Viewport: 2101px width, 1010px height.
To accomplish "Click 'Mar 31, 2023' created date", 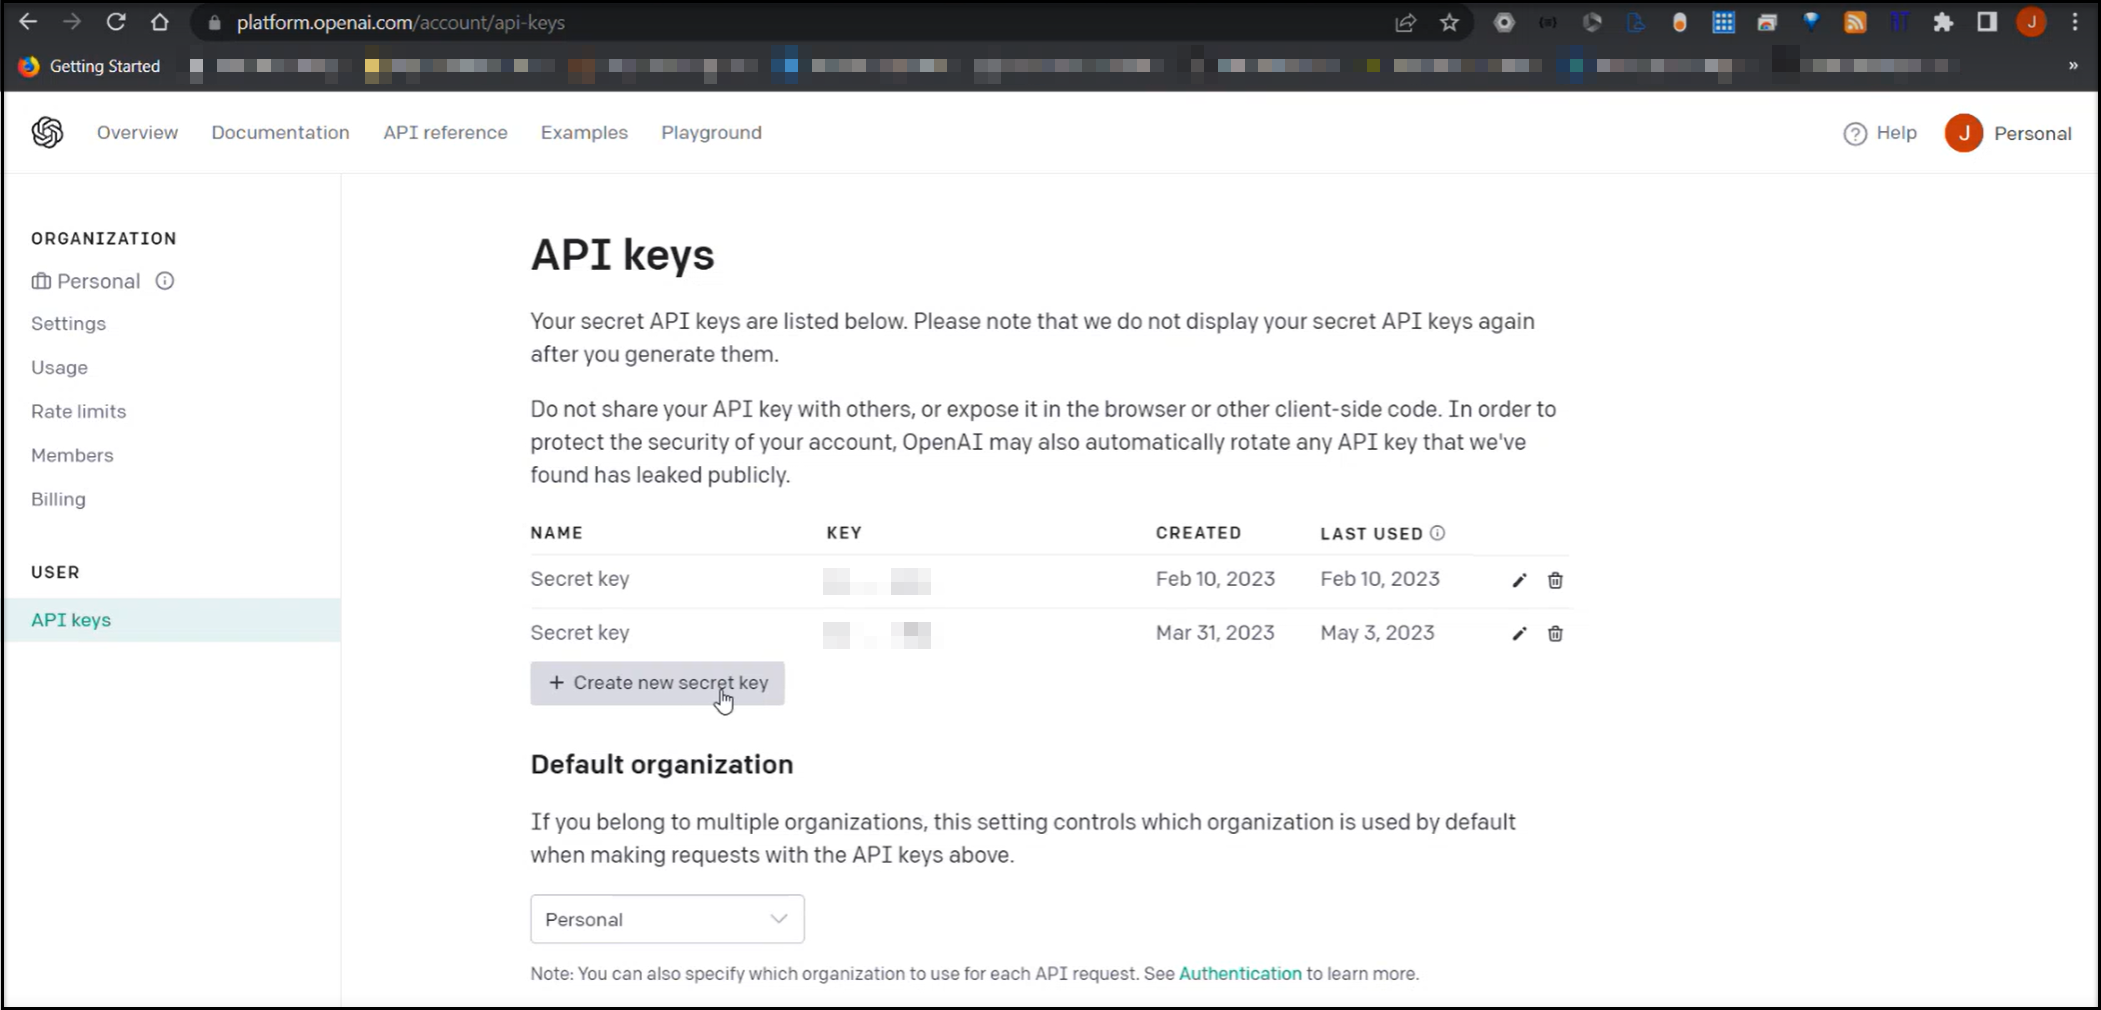I will click(x=1215, y=633).
